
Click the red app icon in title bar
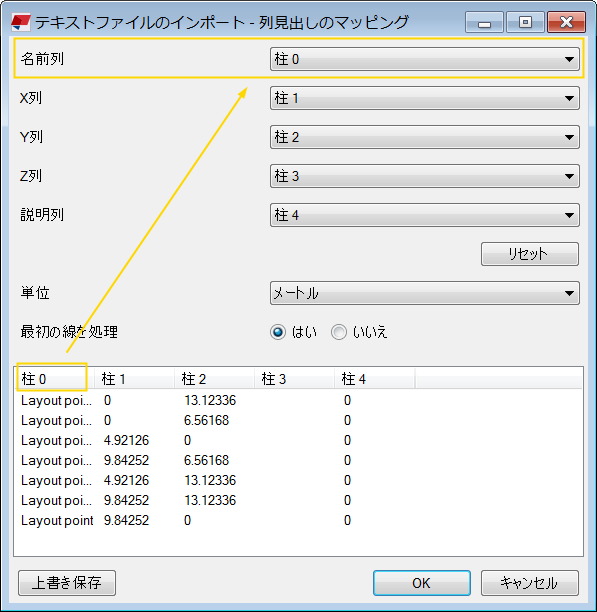(21, 22)
